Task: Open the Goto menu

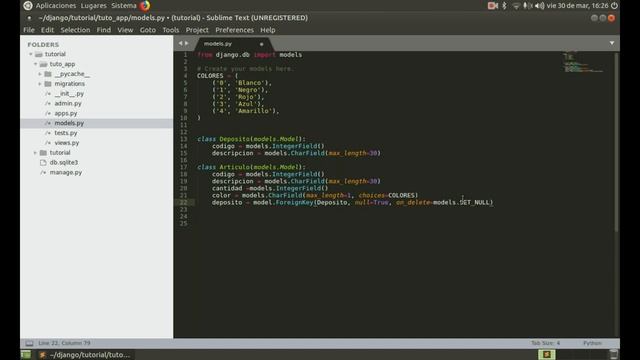Action: pos(148,30)
